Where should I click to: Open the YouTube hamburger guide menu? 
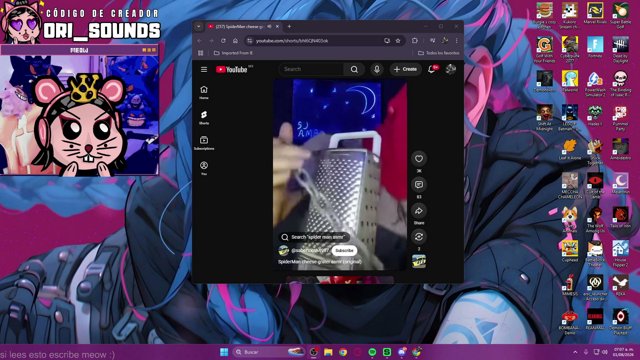[x=204, y=69]
